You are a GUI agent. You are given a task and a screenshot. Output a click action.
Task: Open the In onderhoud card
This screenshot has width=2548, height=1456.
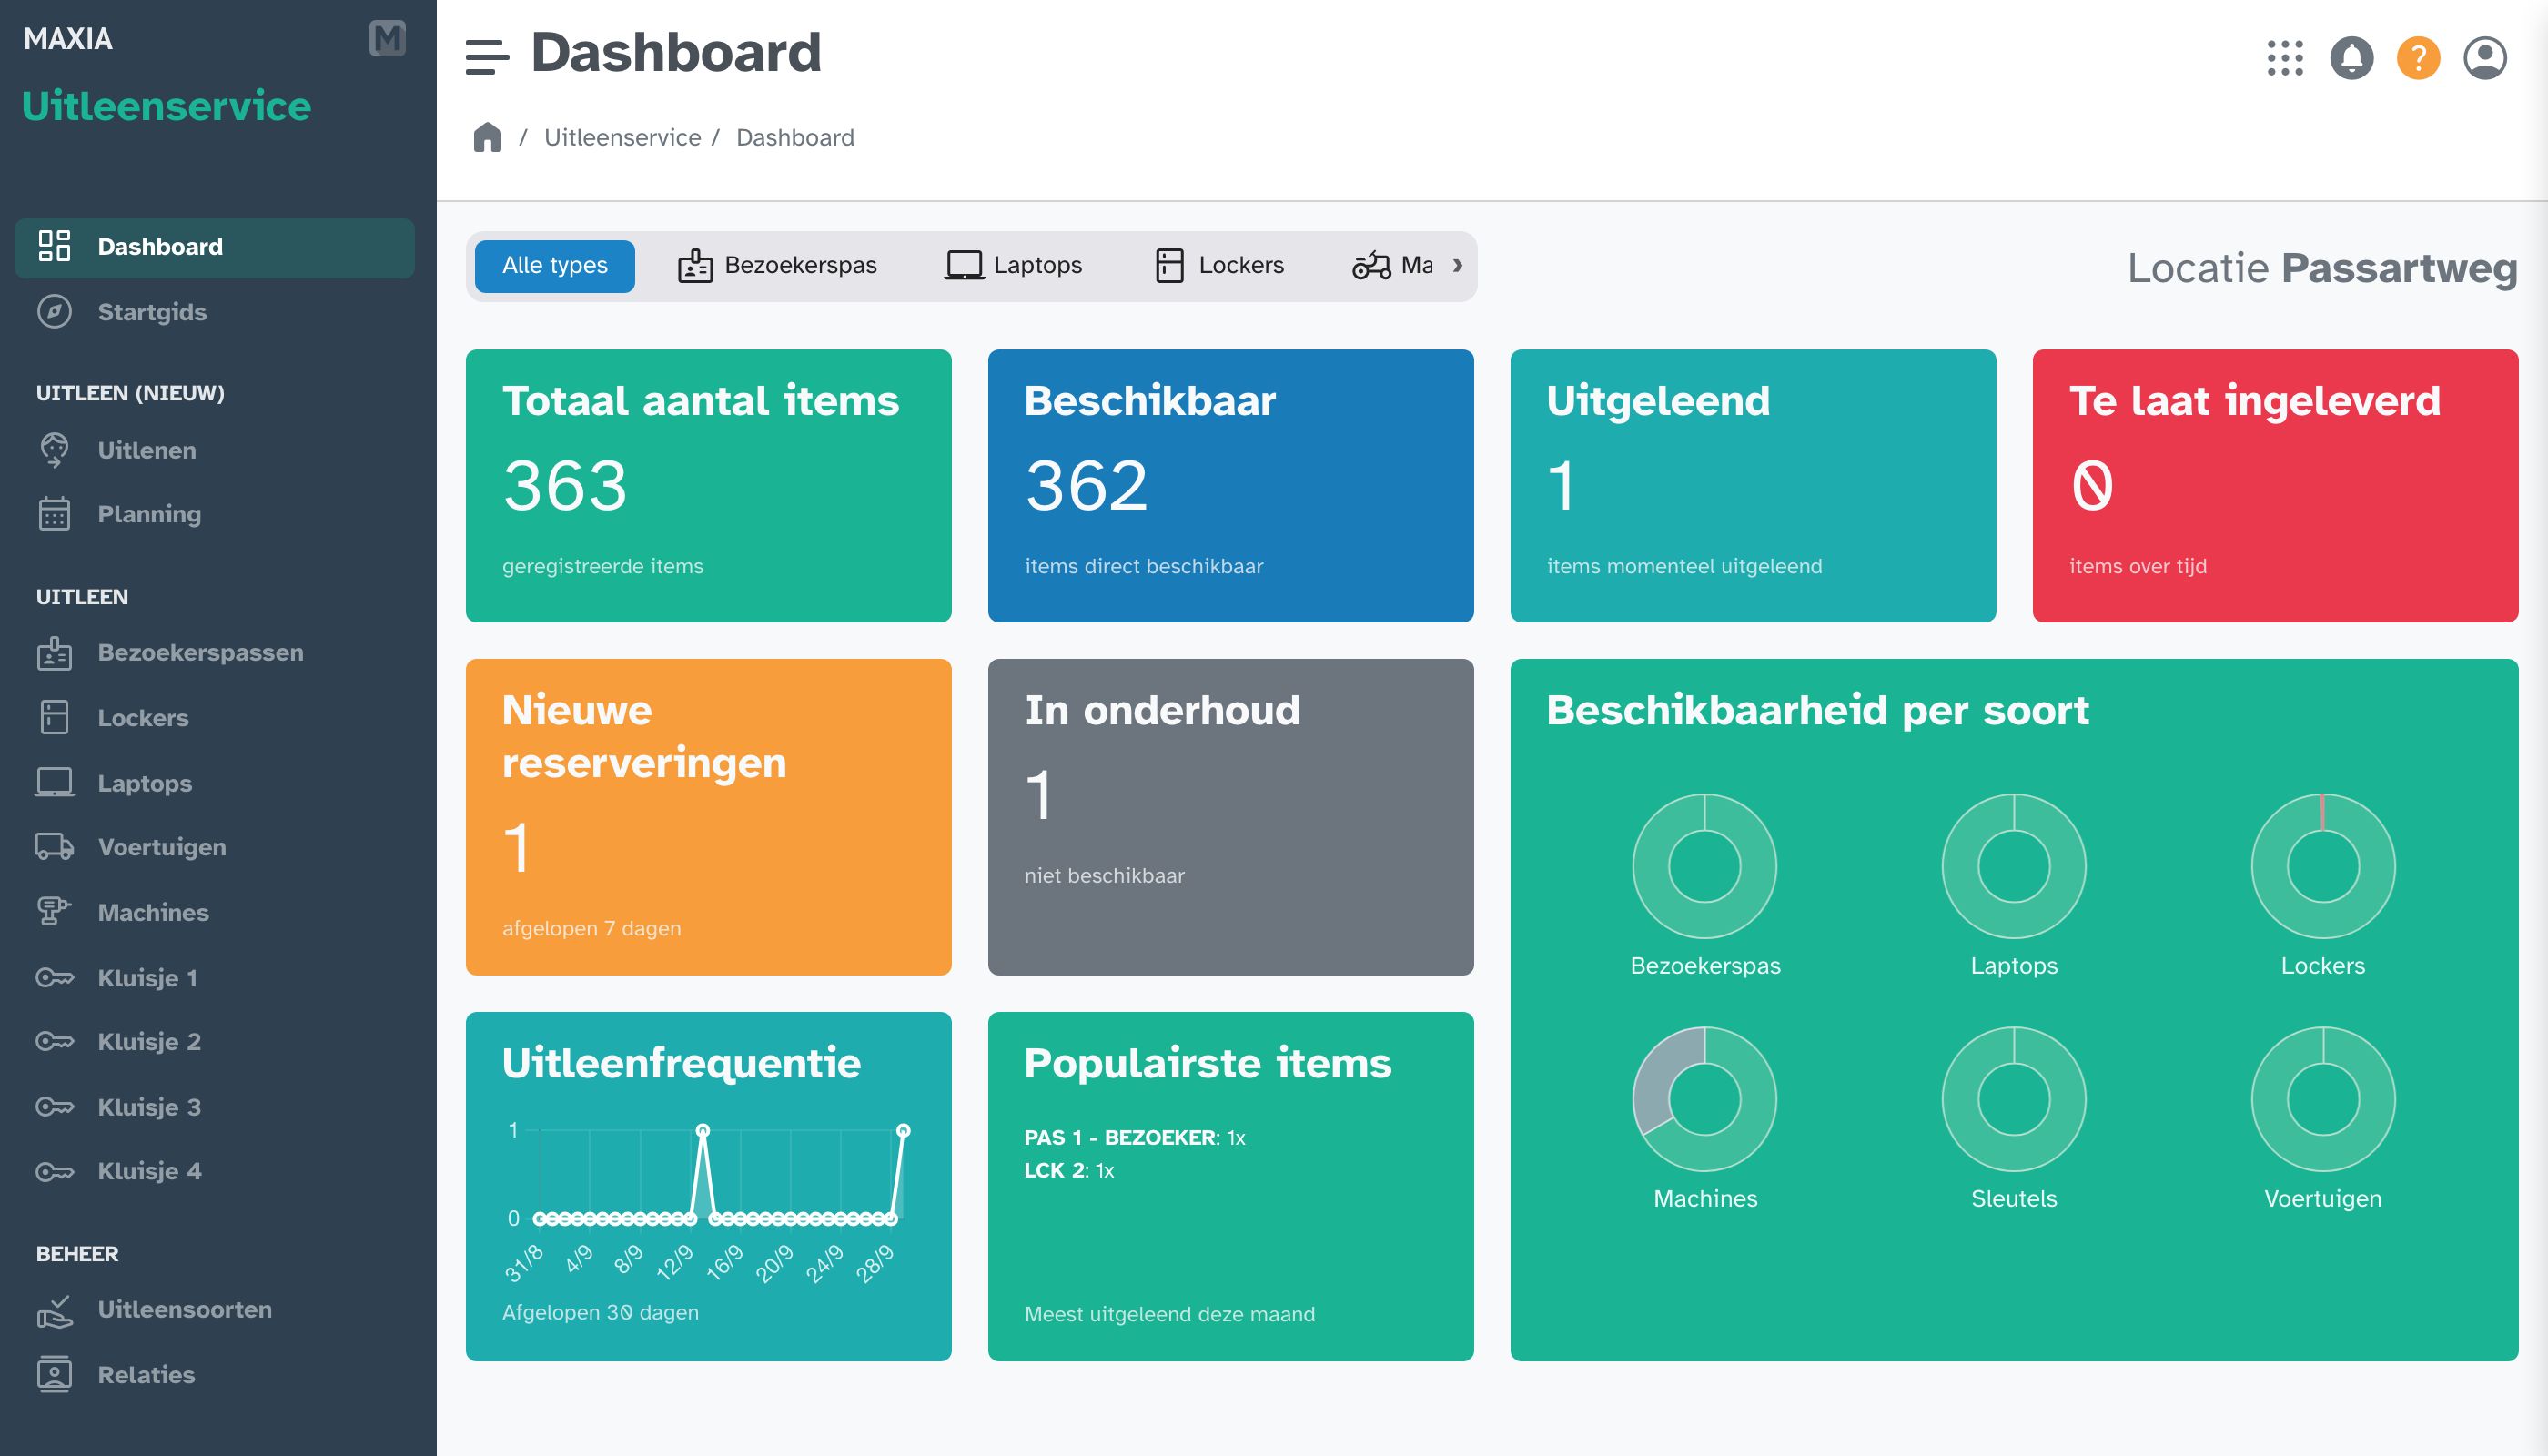[1230, 816]
